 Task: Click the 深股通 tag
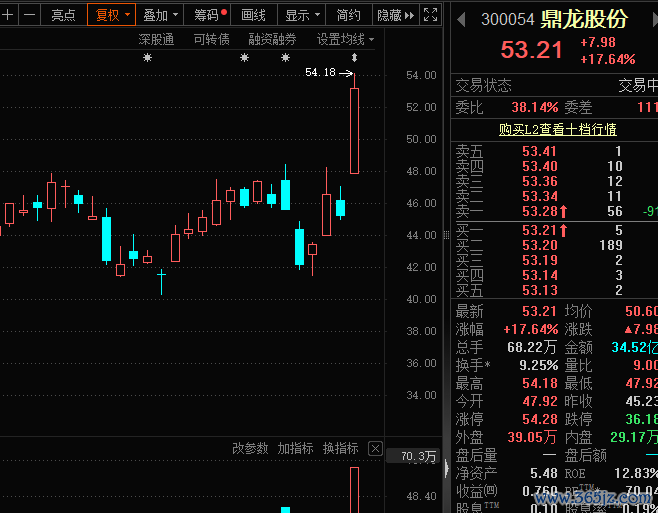click(x=156, y=39)
